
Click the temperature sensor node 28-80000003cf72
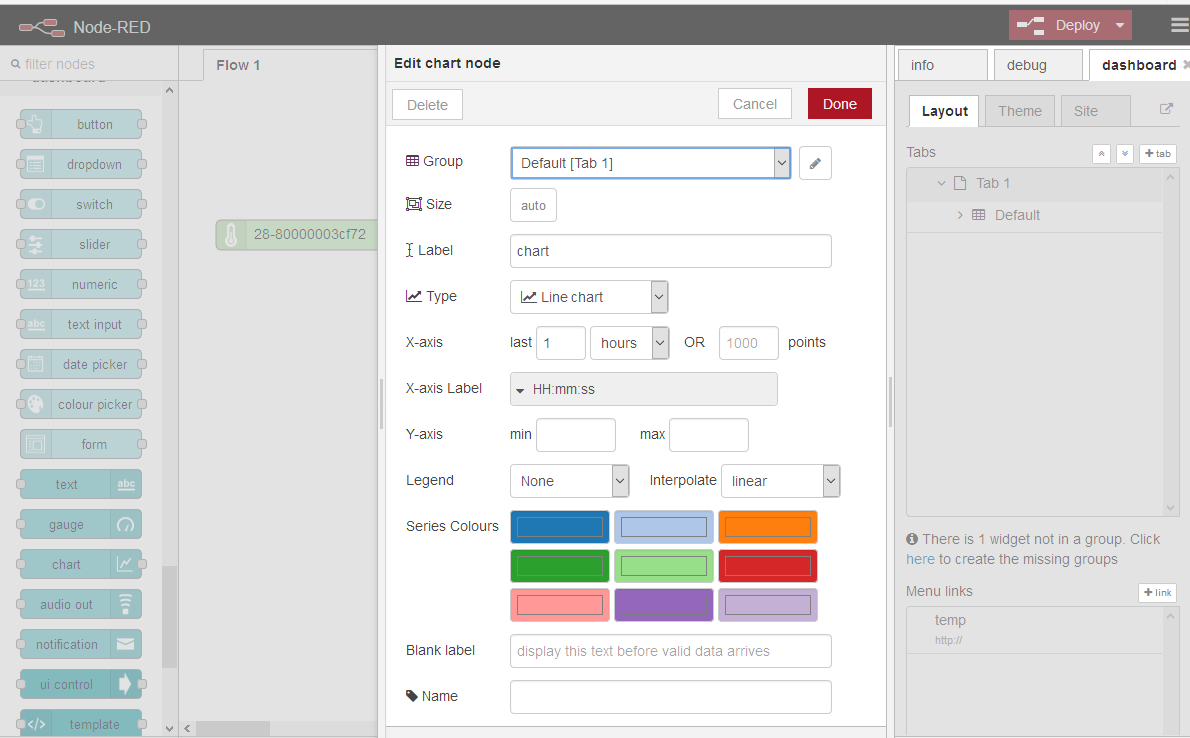point(297,235)
